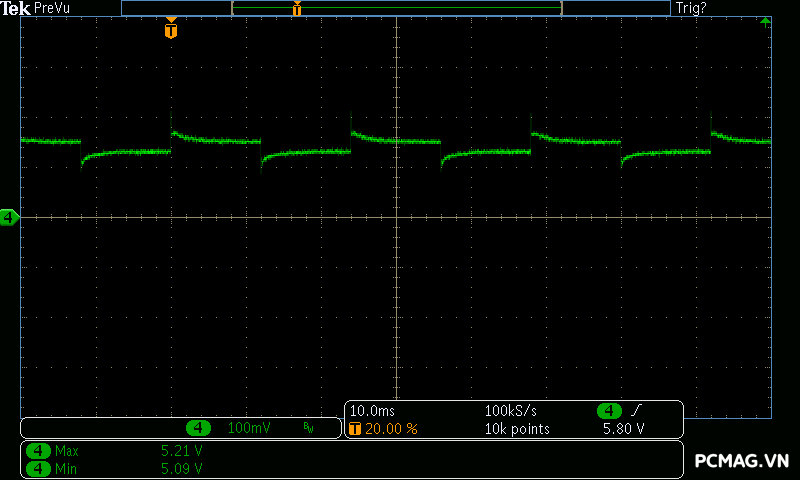Click the Trig? trigger status indicator
Screen dimensions: 800x480
pos(691,8)
